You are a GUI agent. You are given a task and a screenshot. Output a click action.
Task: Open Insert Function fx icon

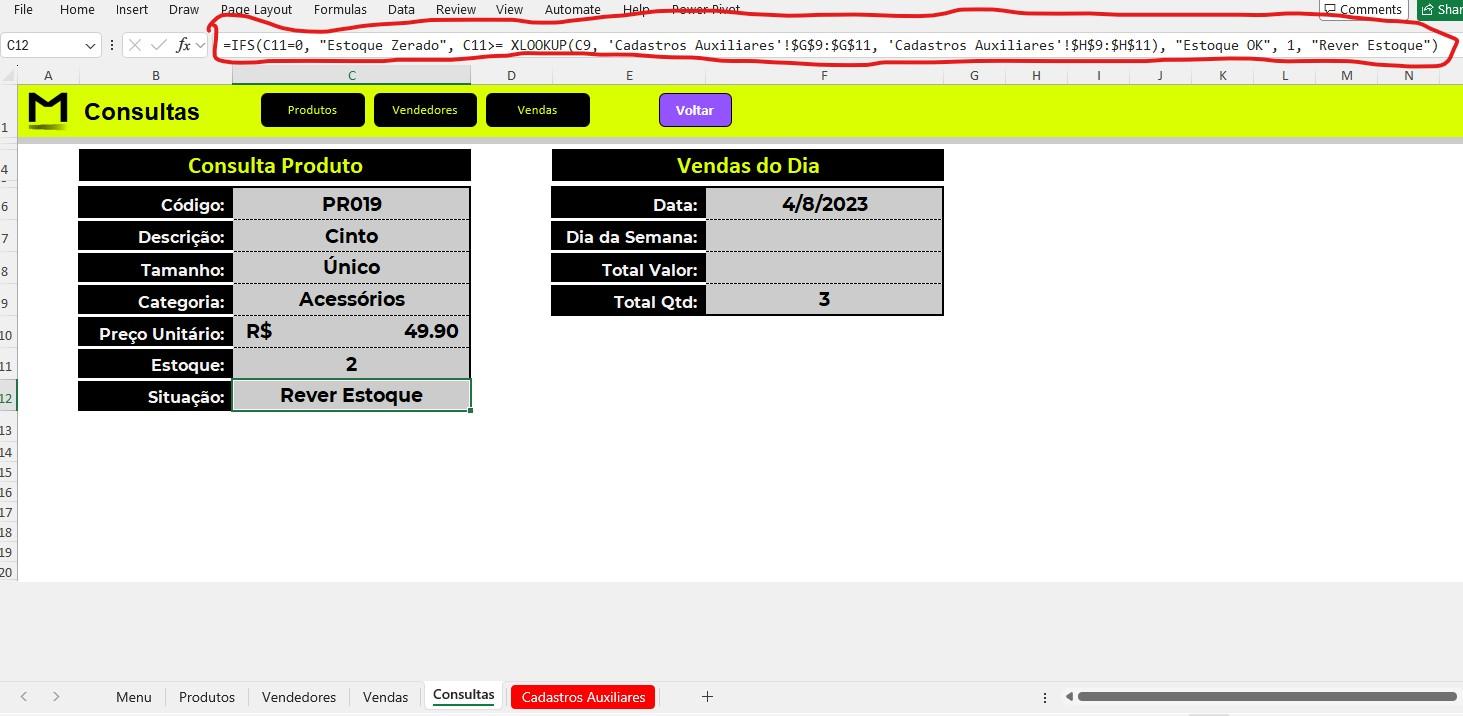pos(183,45)
